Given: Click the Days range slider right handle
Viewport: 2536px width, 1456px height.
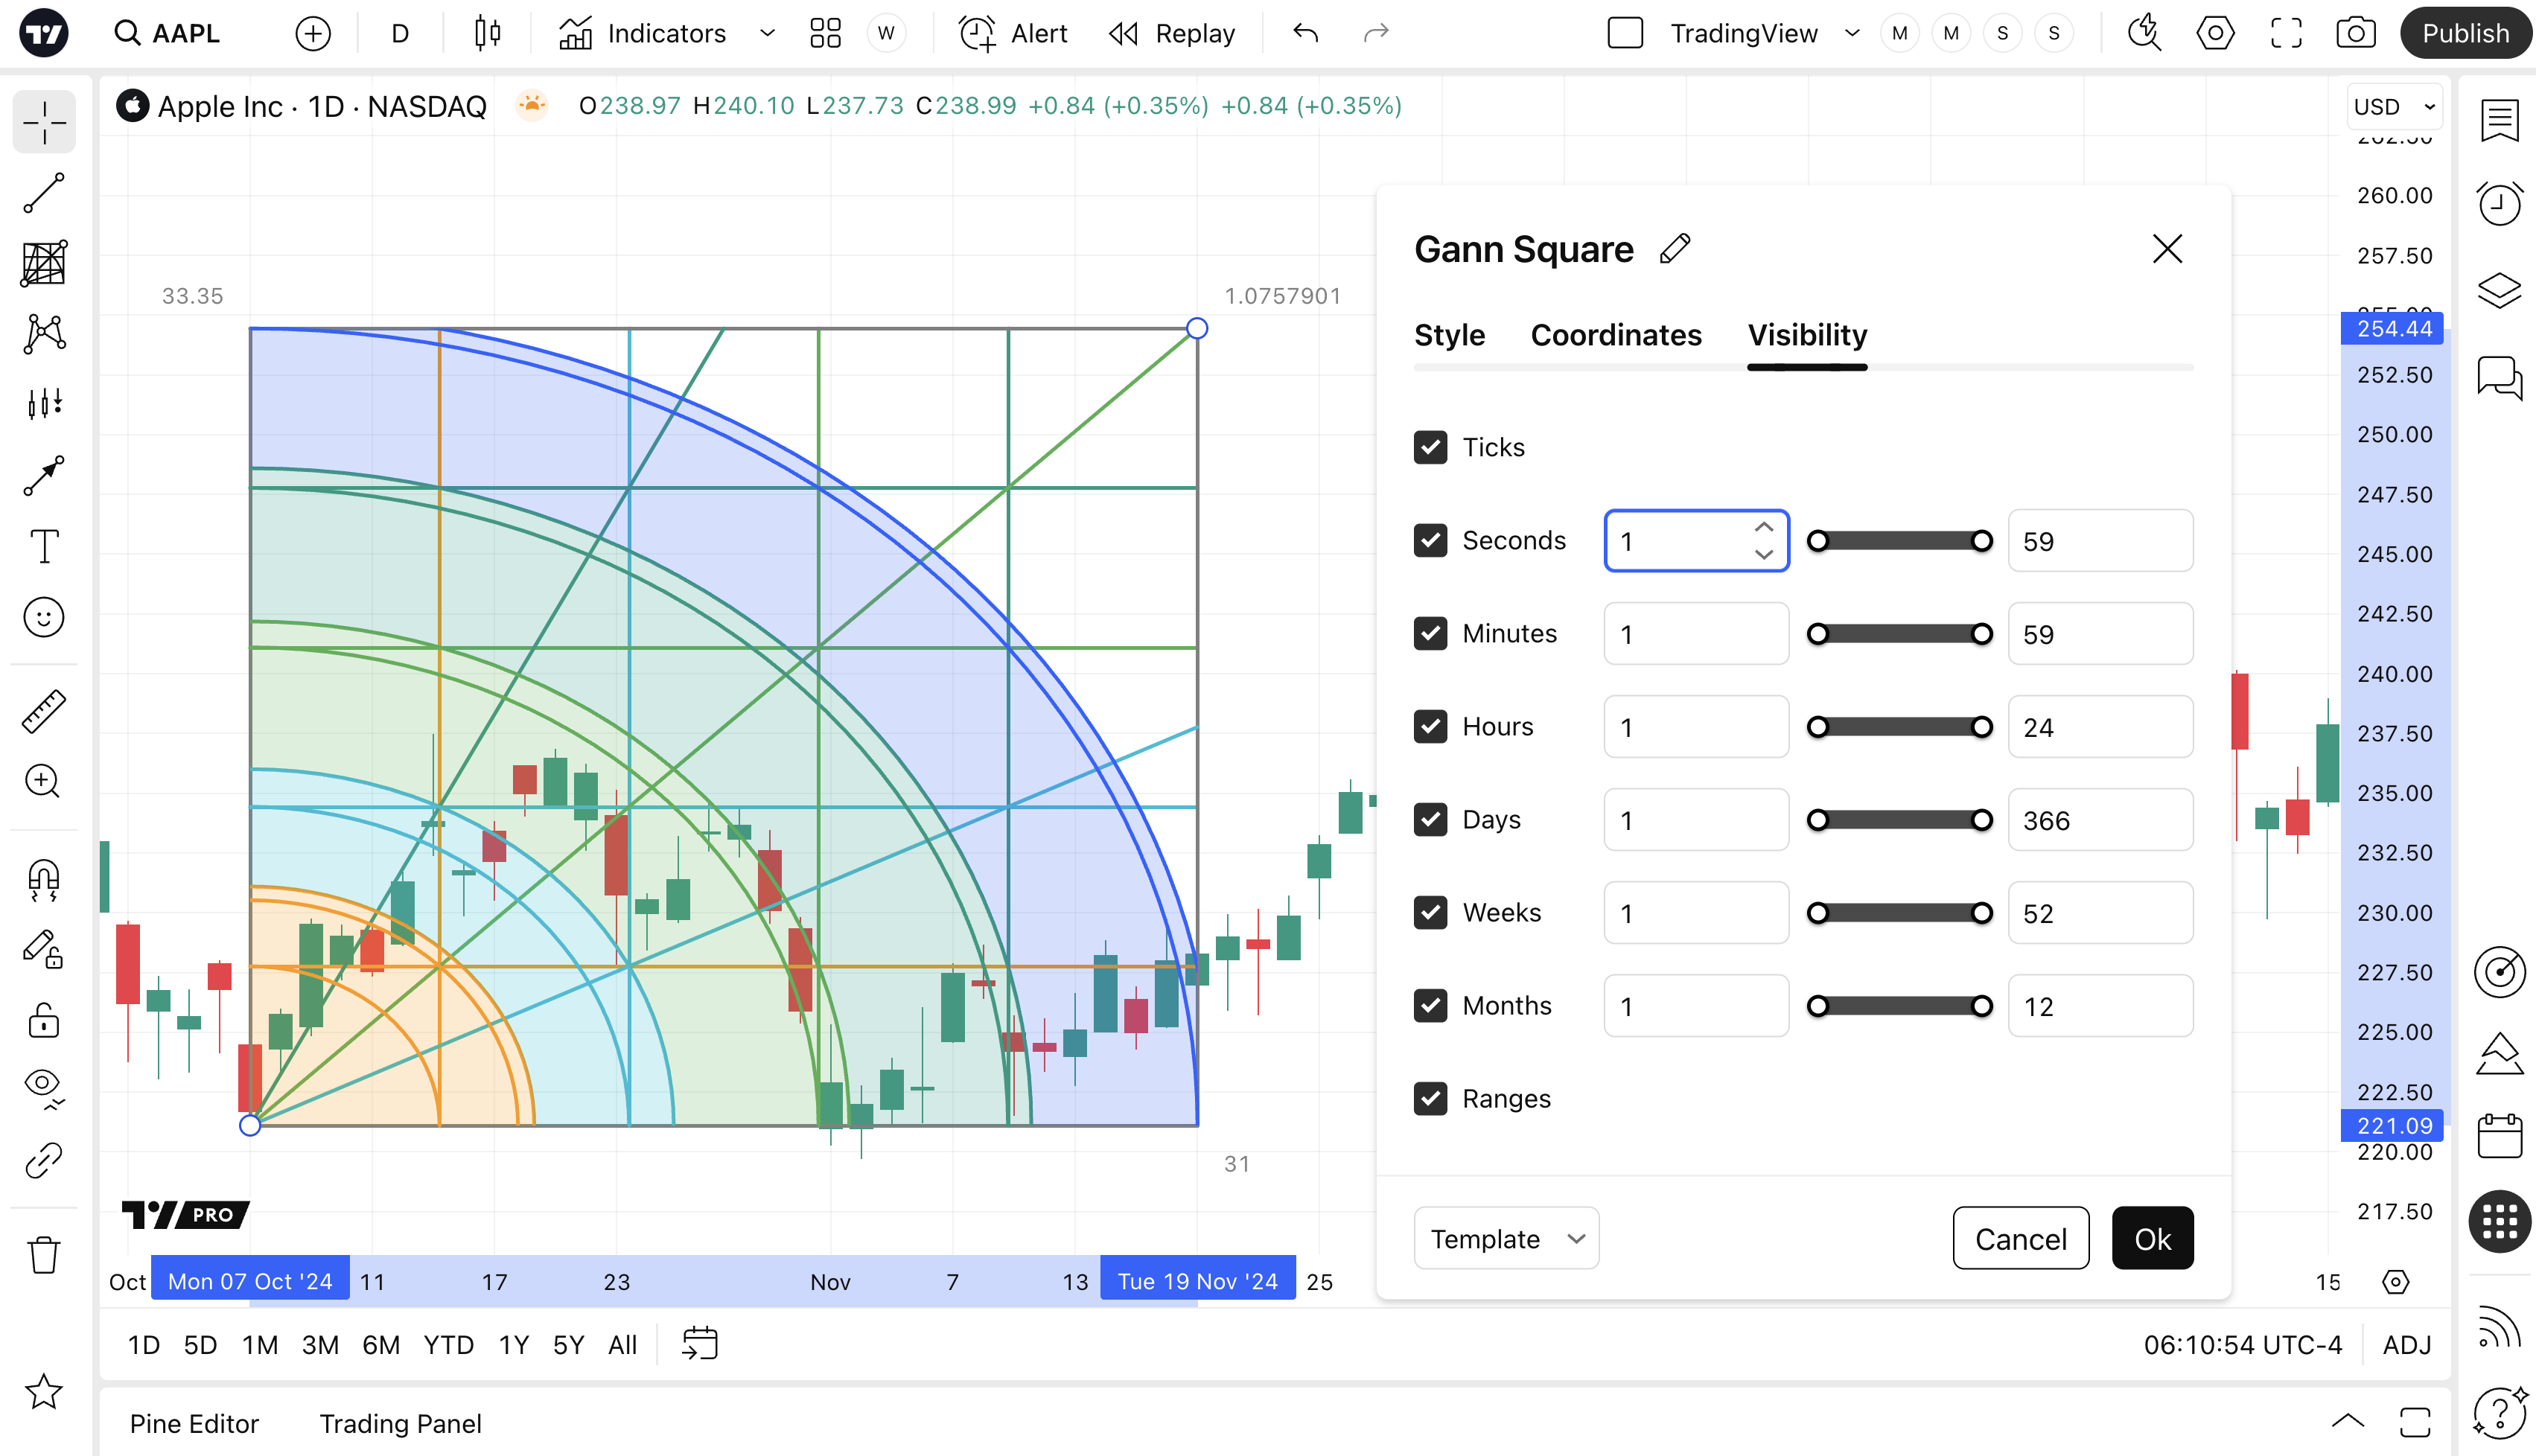Looking at the screenshot, I should click(x=1981, y=820).
